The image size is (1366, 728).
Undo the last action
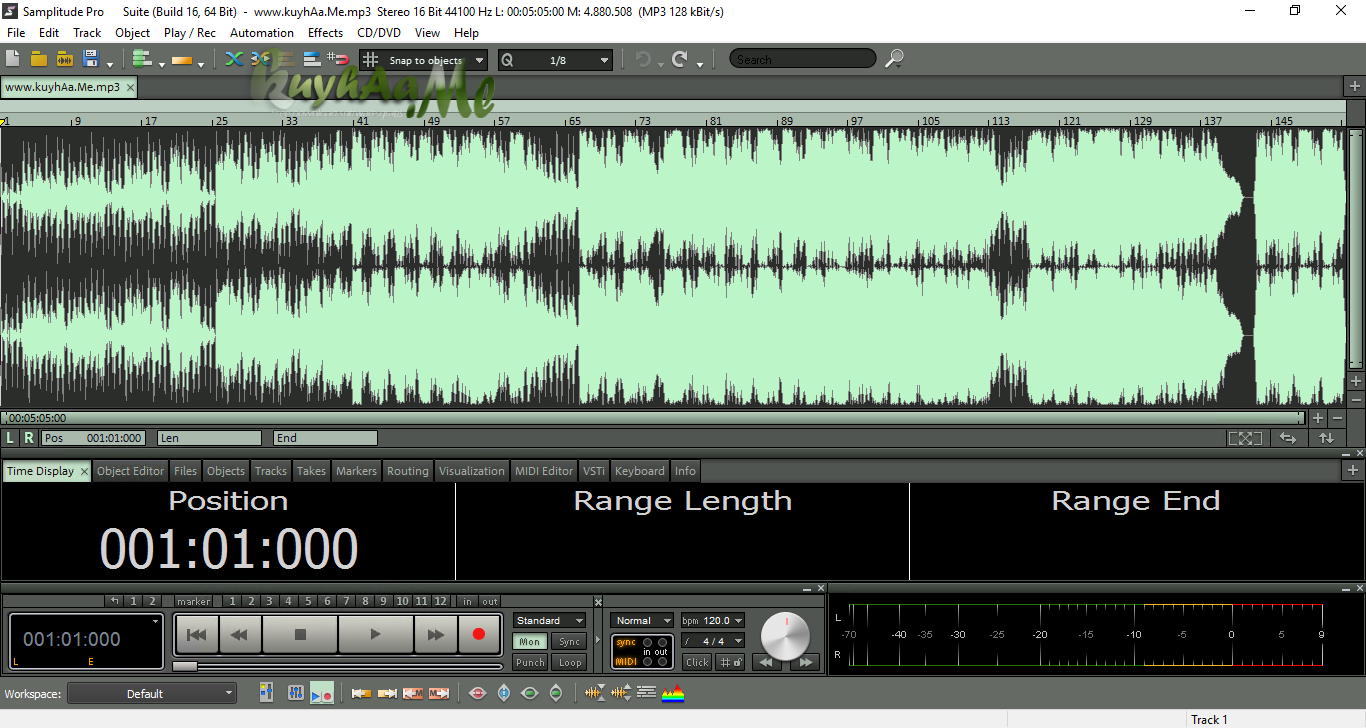click(x=642, y=60)
